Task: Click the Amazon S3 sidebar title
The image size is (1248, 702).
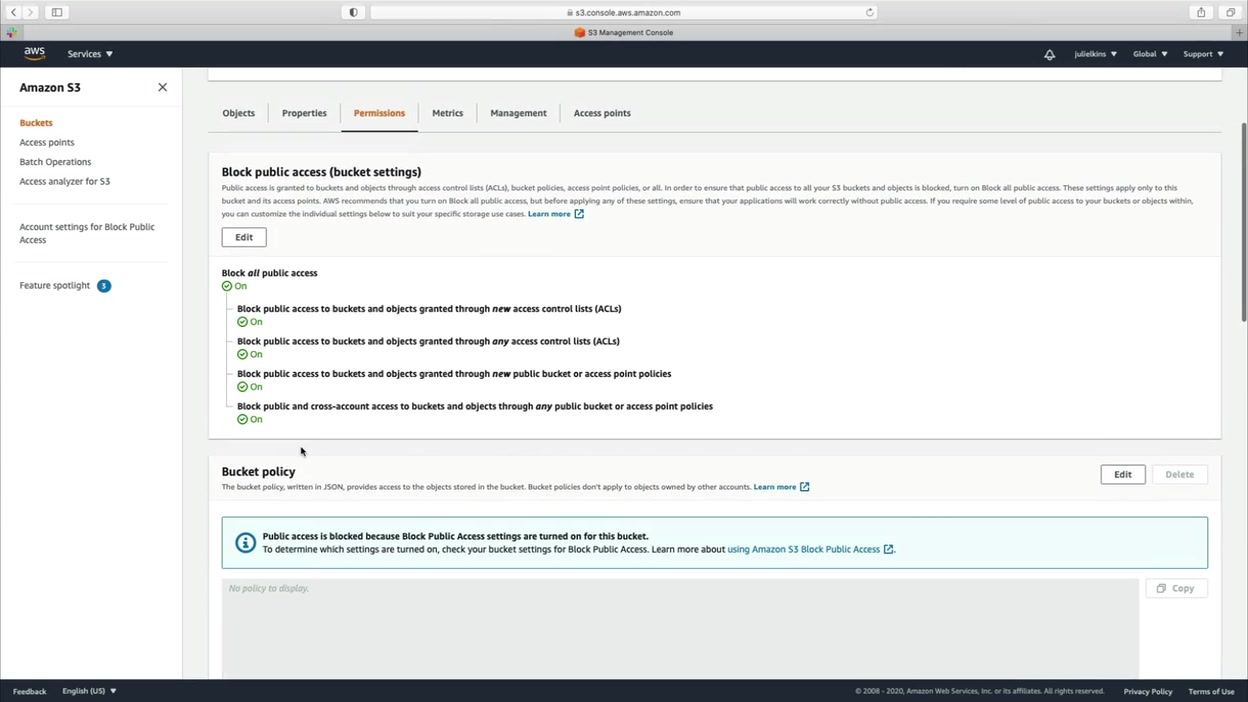Action: click(x=50, y=87)
